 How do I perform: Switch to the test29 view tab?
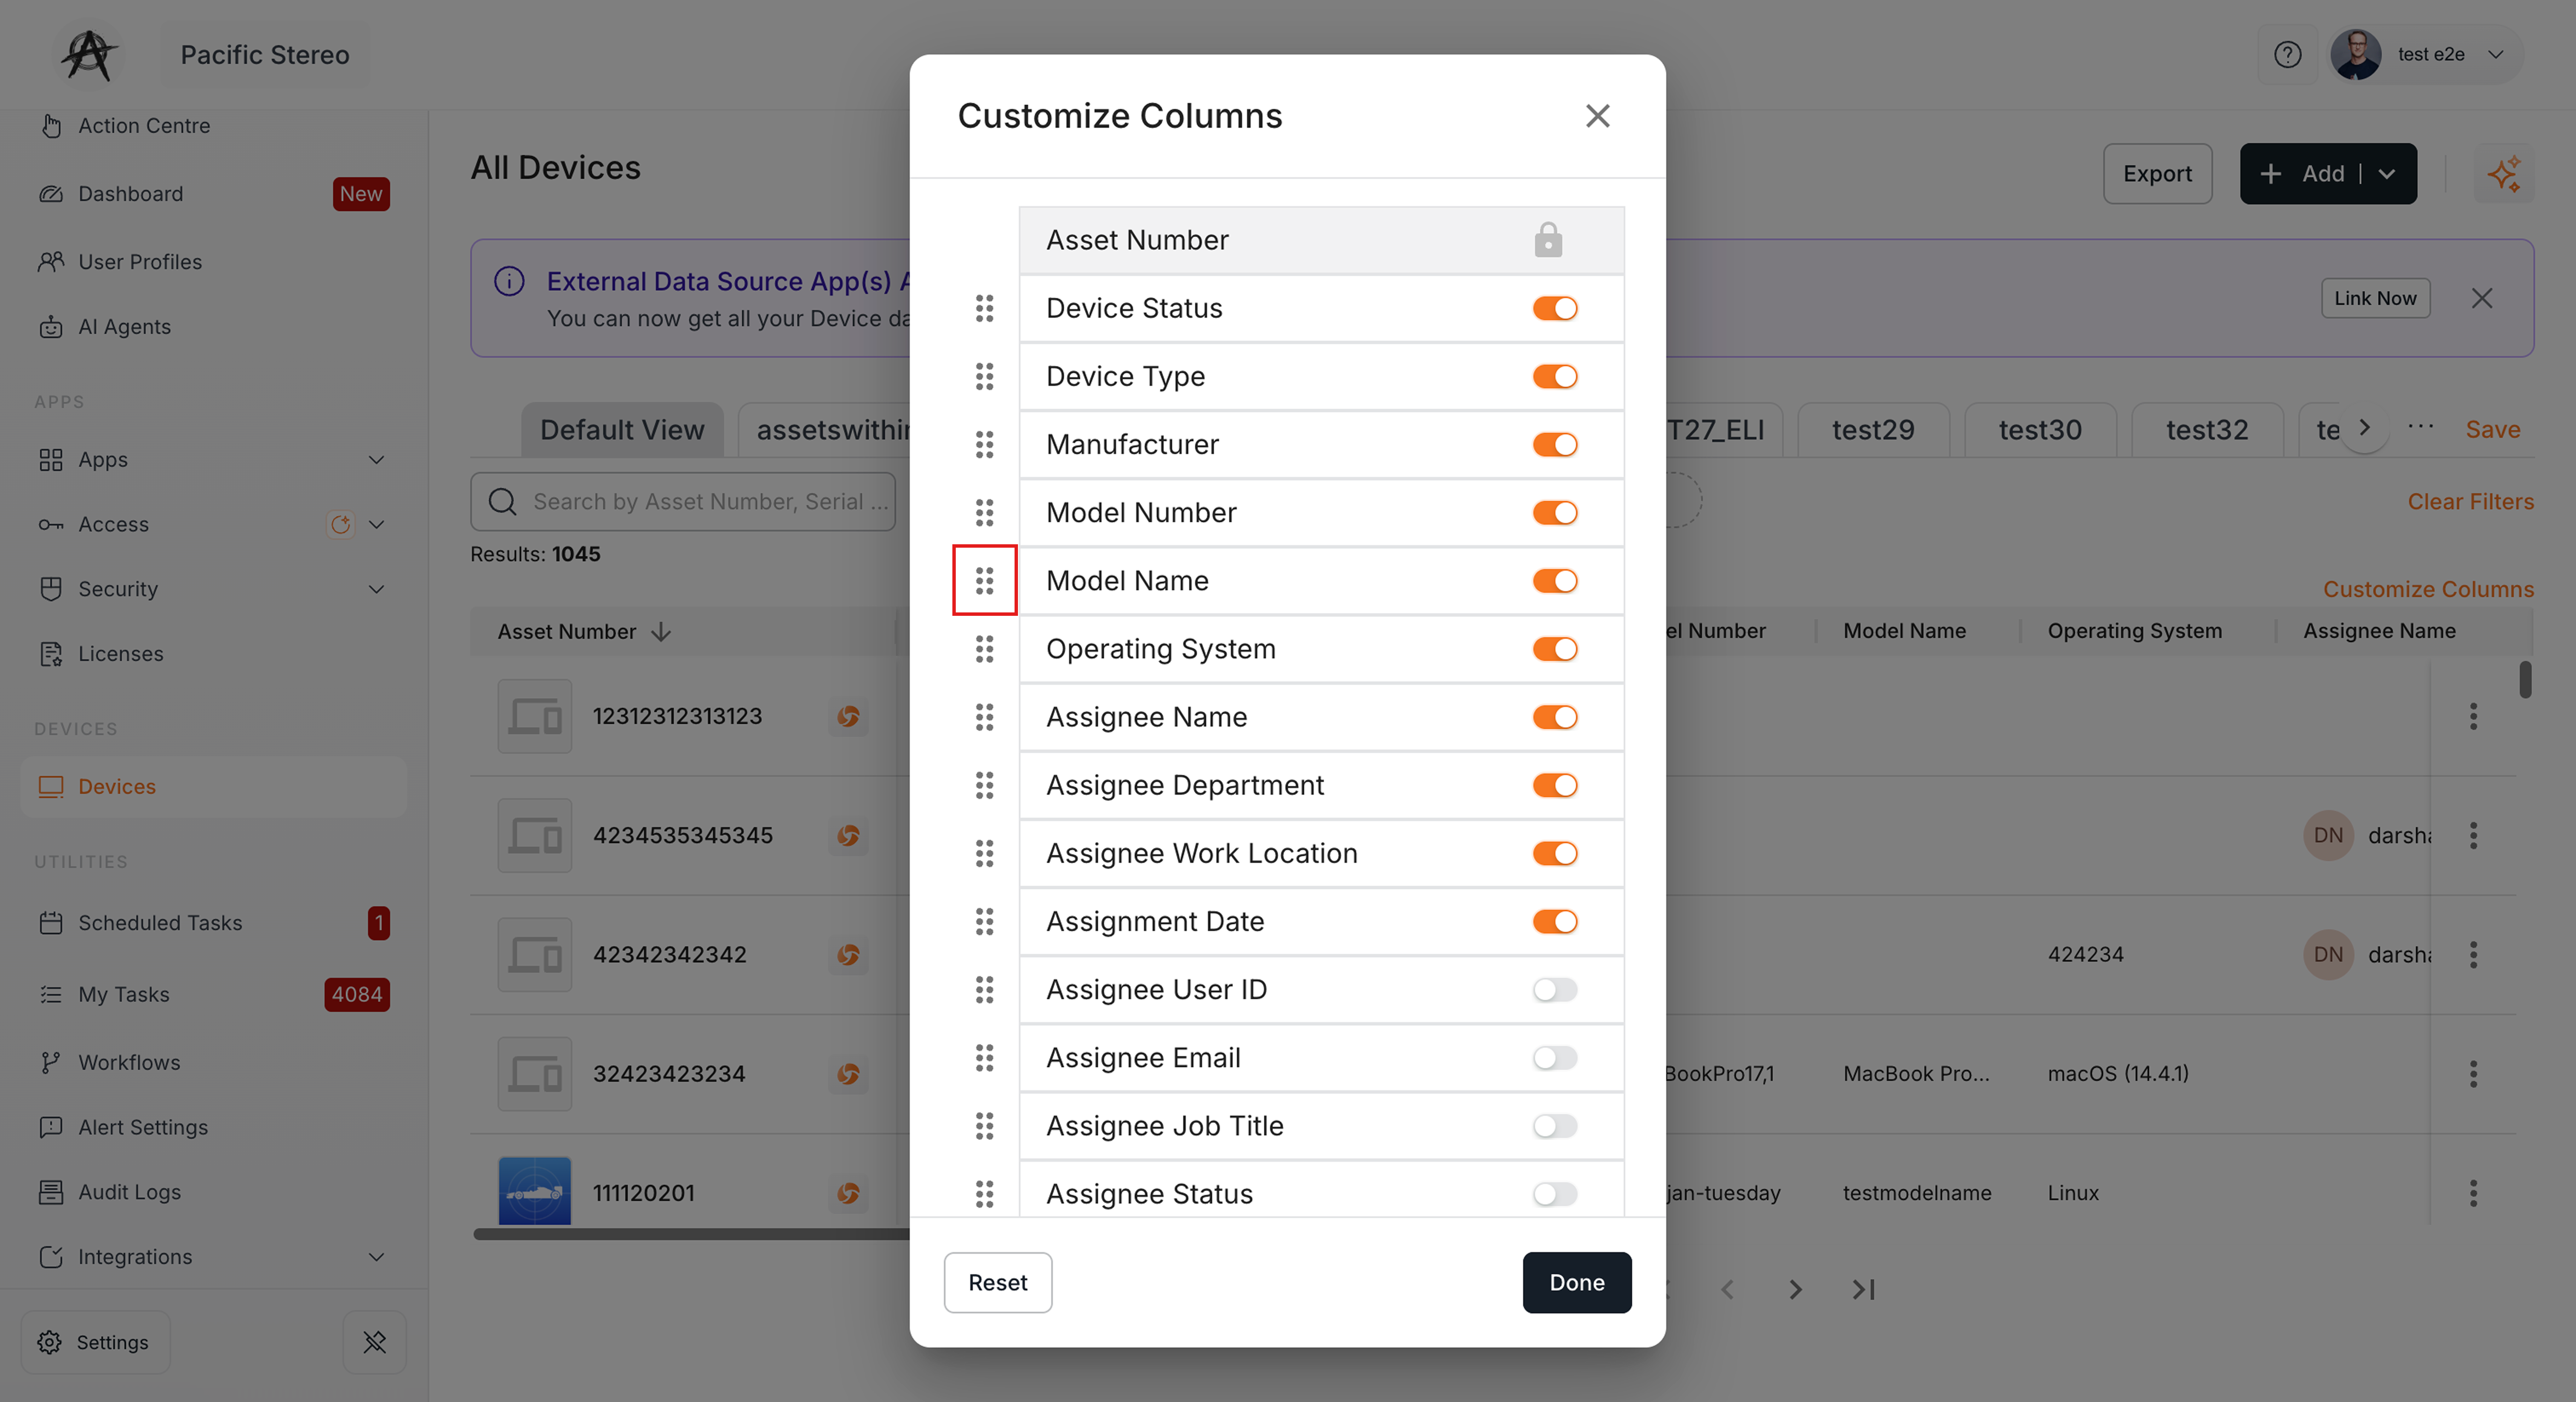pyautogui.click(x=1873, y=430)
